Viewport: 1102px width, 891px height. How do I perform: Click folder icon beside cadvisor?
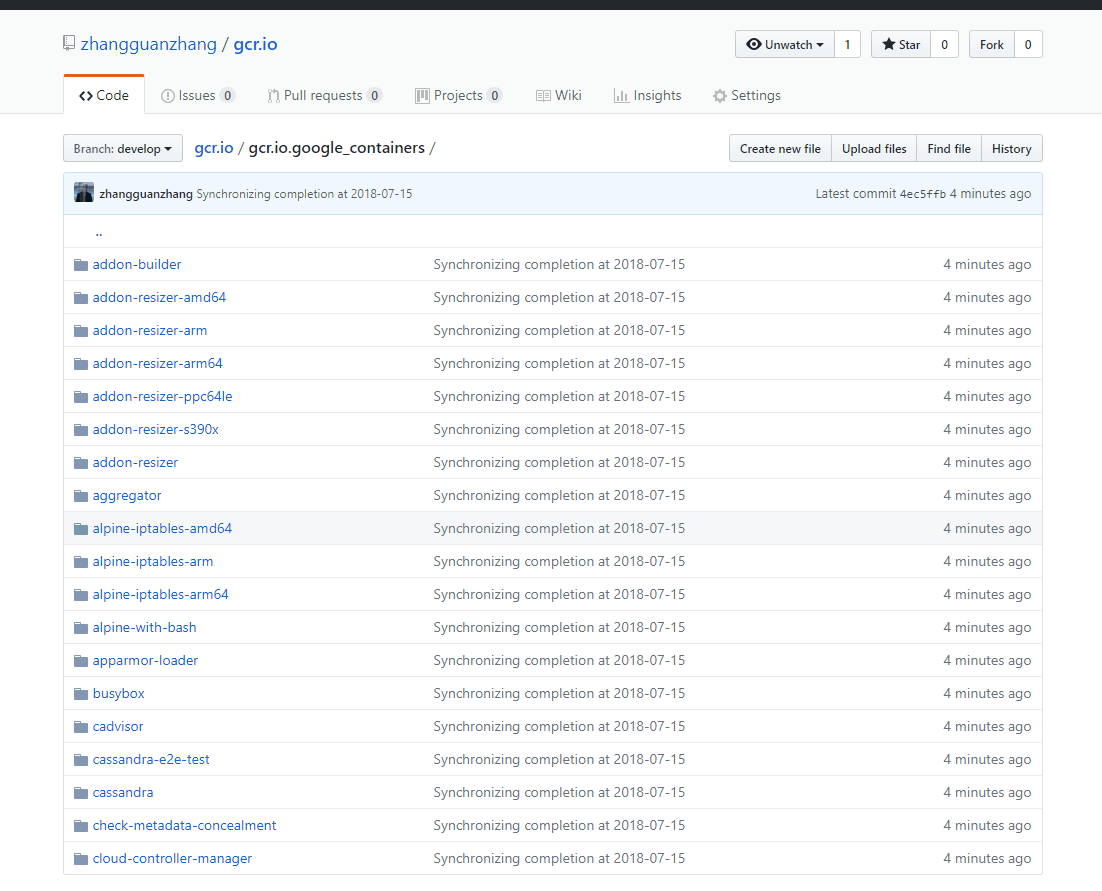81,727
